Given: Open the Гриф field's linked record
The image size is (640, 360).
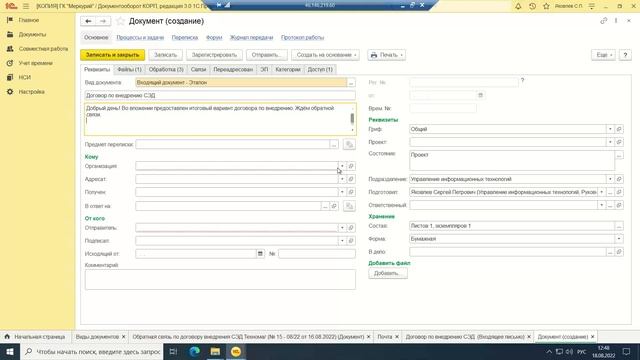Looking at the screenshot, I should click(619, 129).
